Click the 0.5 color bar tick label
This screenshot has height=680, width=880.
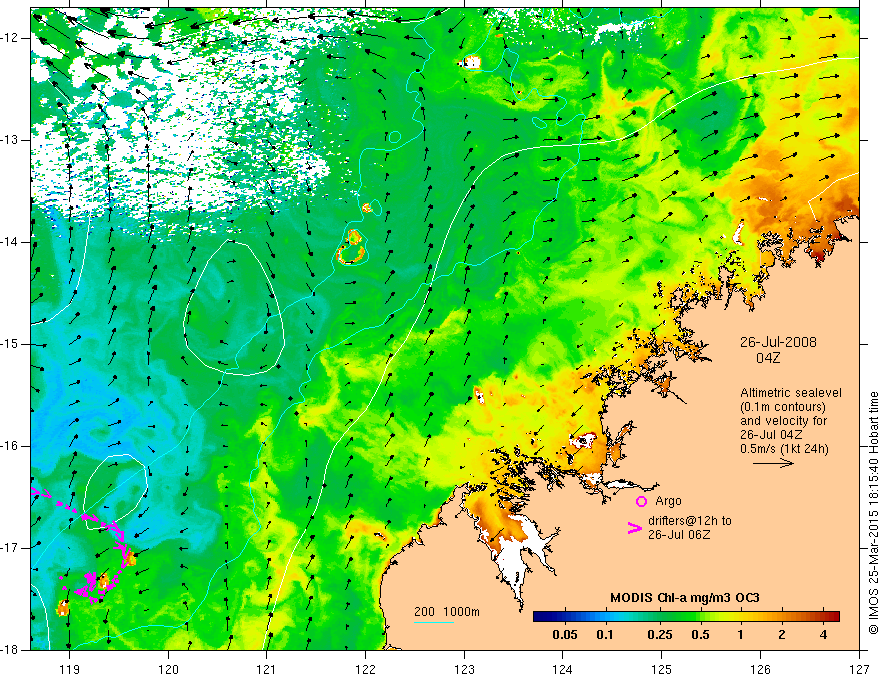tap(700, 635)
